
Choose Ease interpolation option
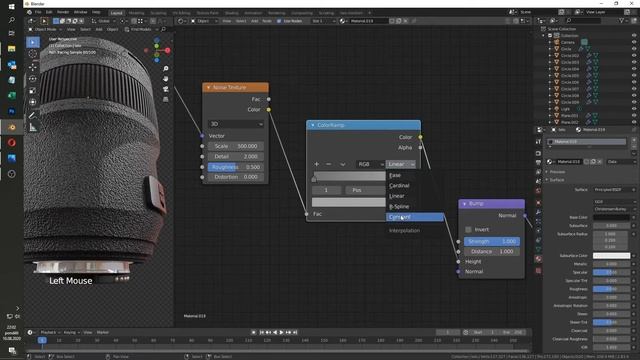pos(415,175)
